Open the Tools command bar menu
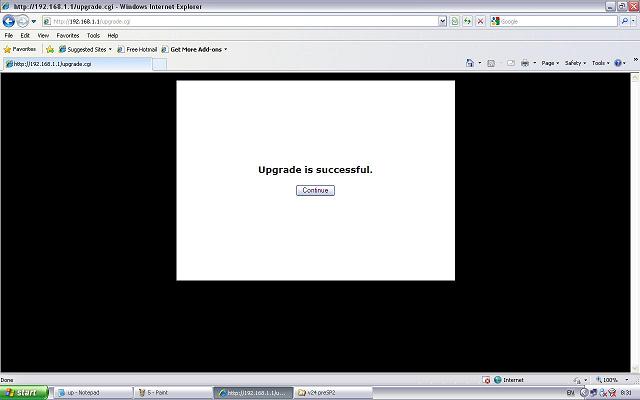640x400 pixels. (600, 63)
